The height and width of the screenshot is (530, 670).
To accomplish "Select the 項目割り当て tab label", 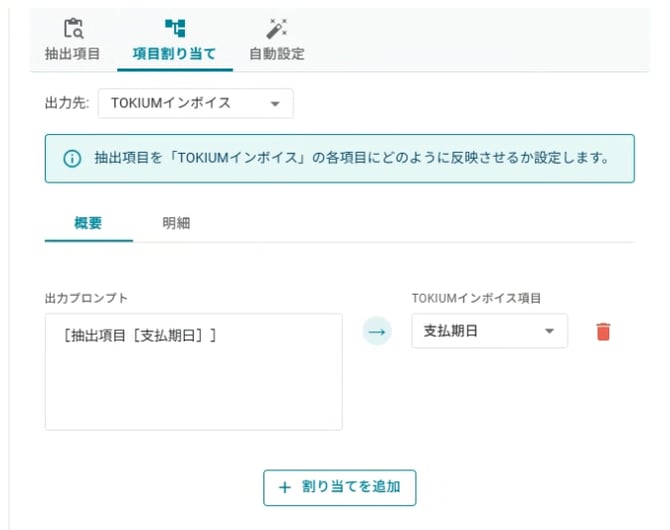I will point(174,54).
